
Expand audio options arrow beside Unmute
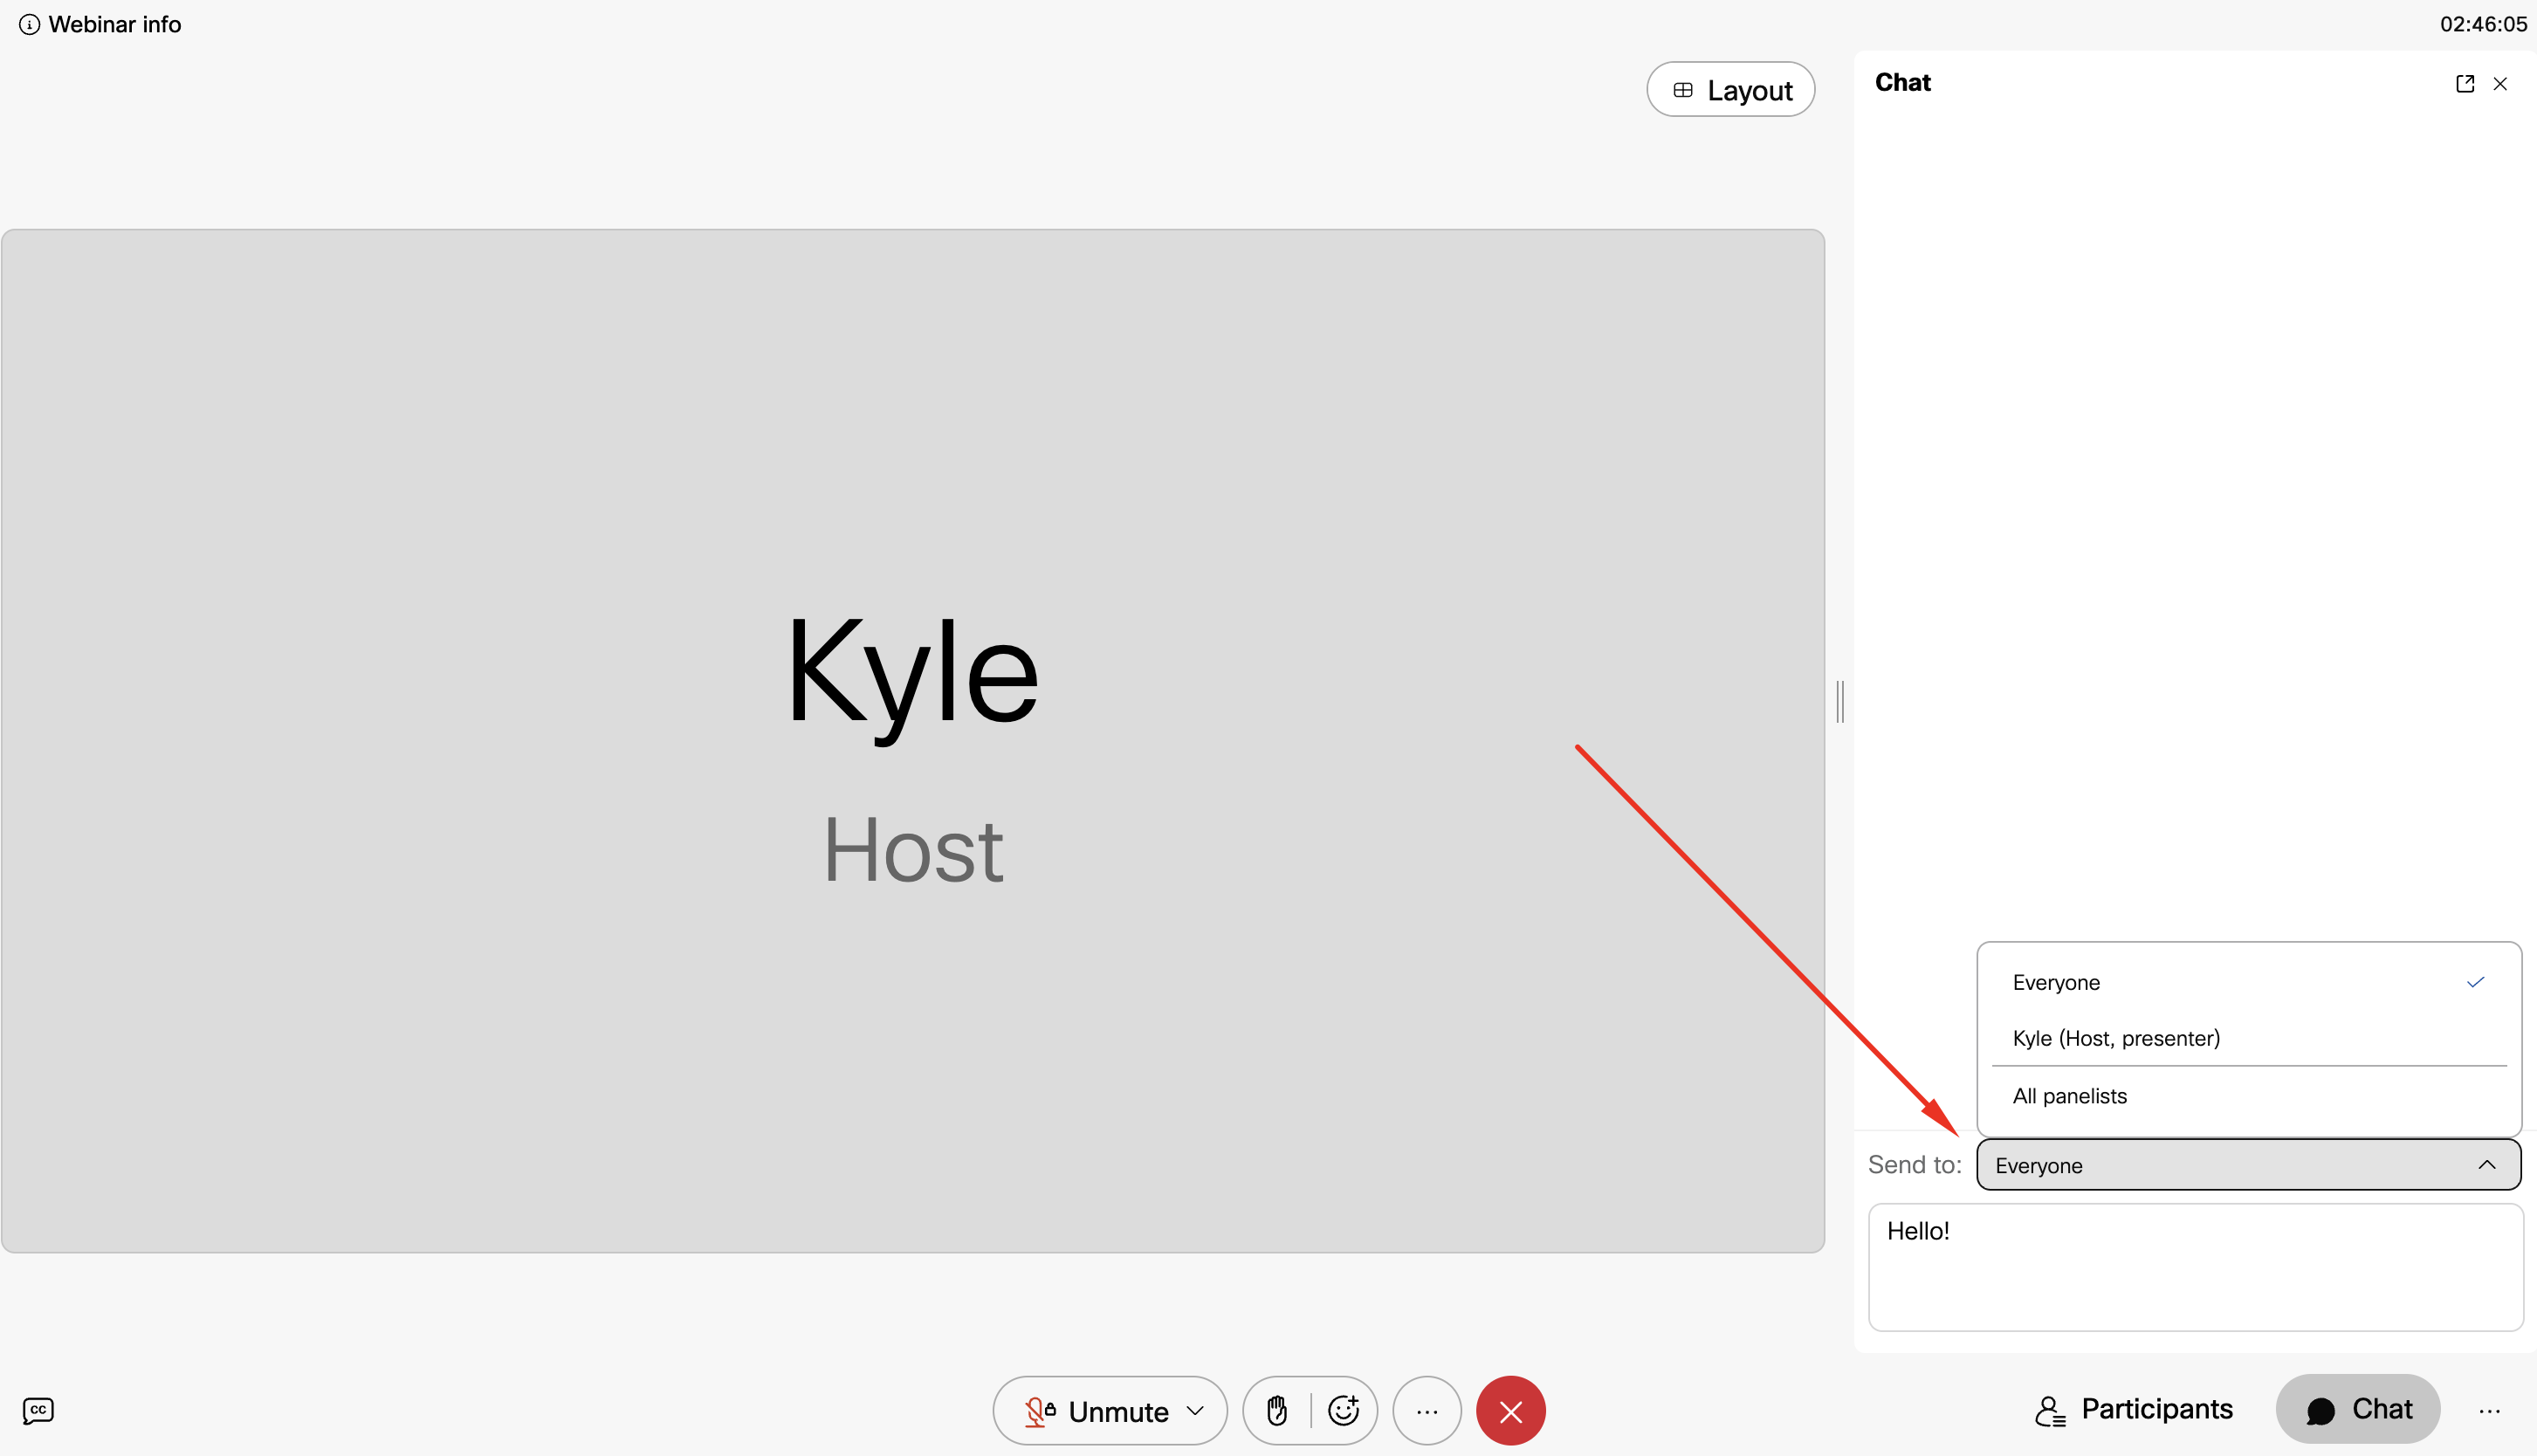[1195, 1411]
